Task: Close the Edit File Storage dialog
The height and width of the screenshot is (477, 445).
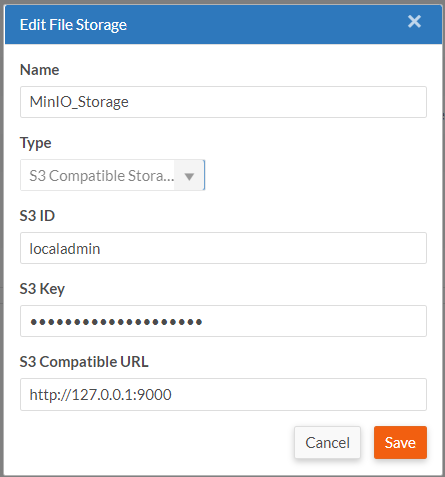Action: pos(414,22)
